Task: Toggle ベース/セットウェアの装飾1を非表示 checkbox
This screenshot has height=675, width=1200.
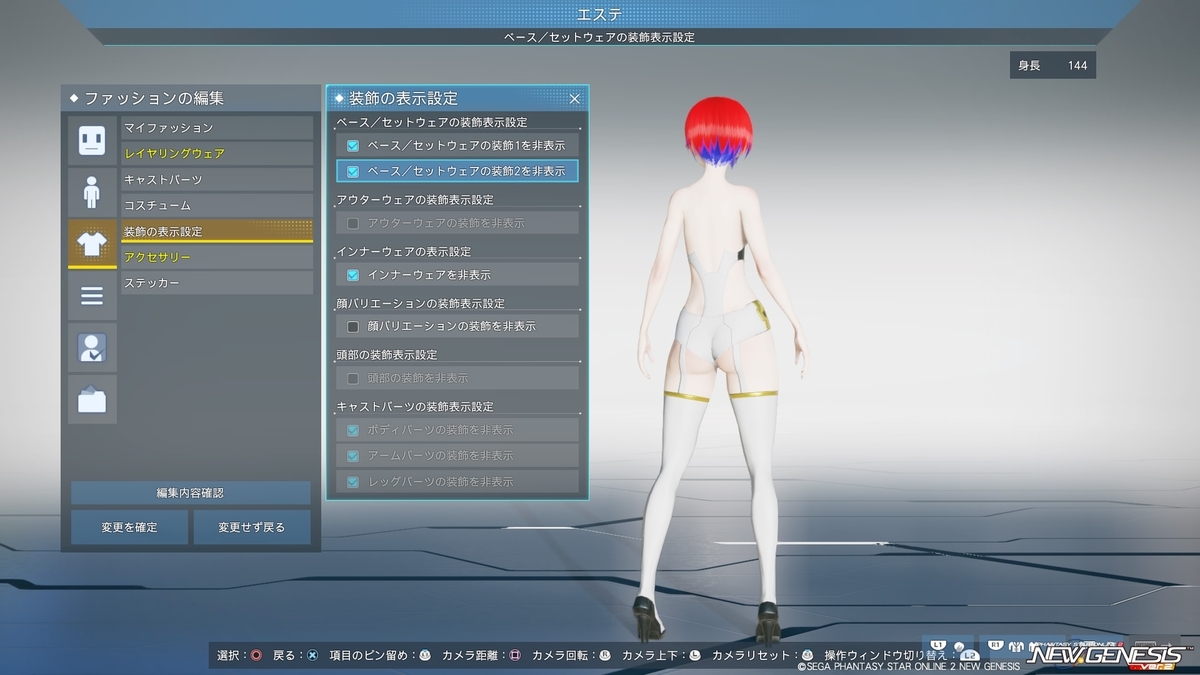Action: point(353,145)
